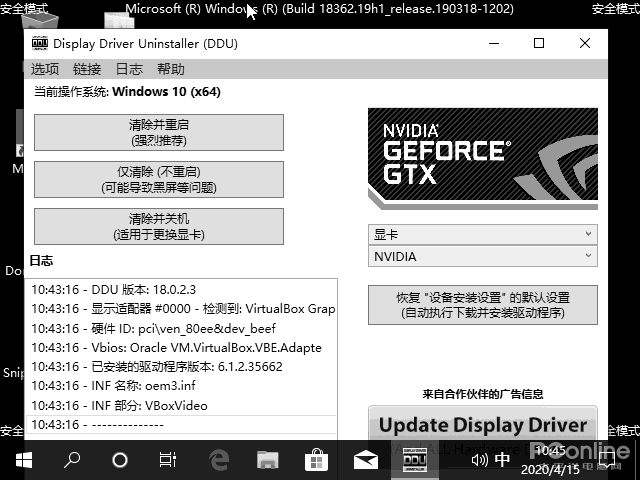Screen dimensions: 640x480
Task: Click the 来自合作伙伴的广告信息 label
Action: (483, 394)
